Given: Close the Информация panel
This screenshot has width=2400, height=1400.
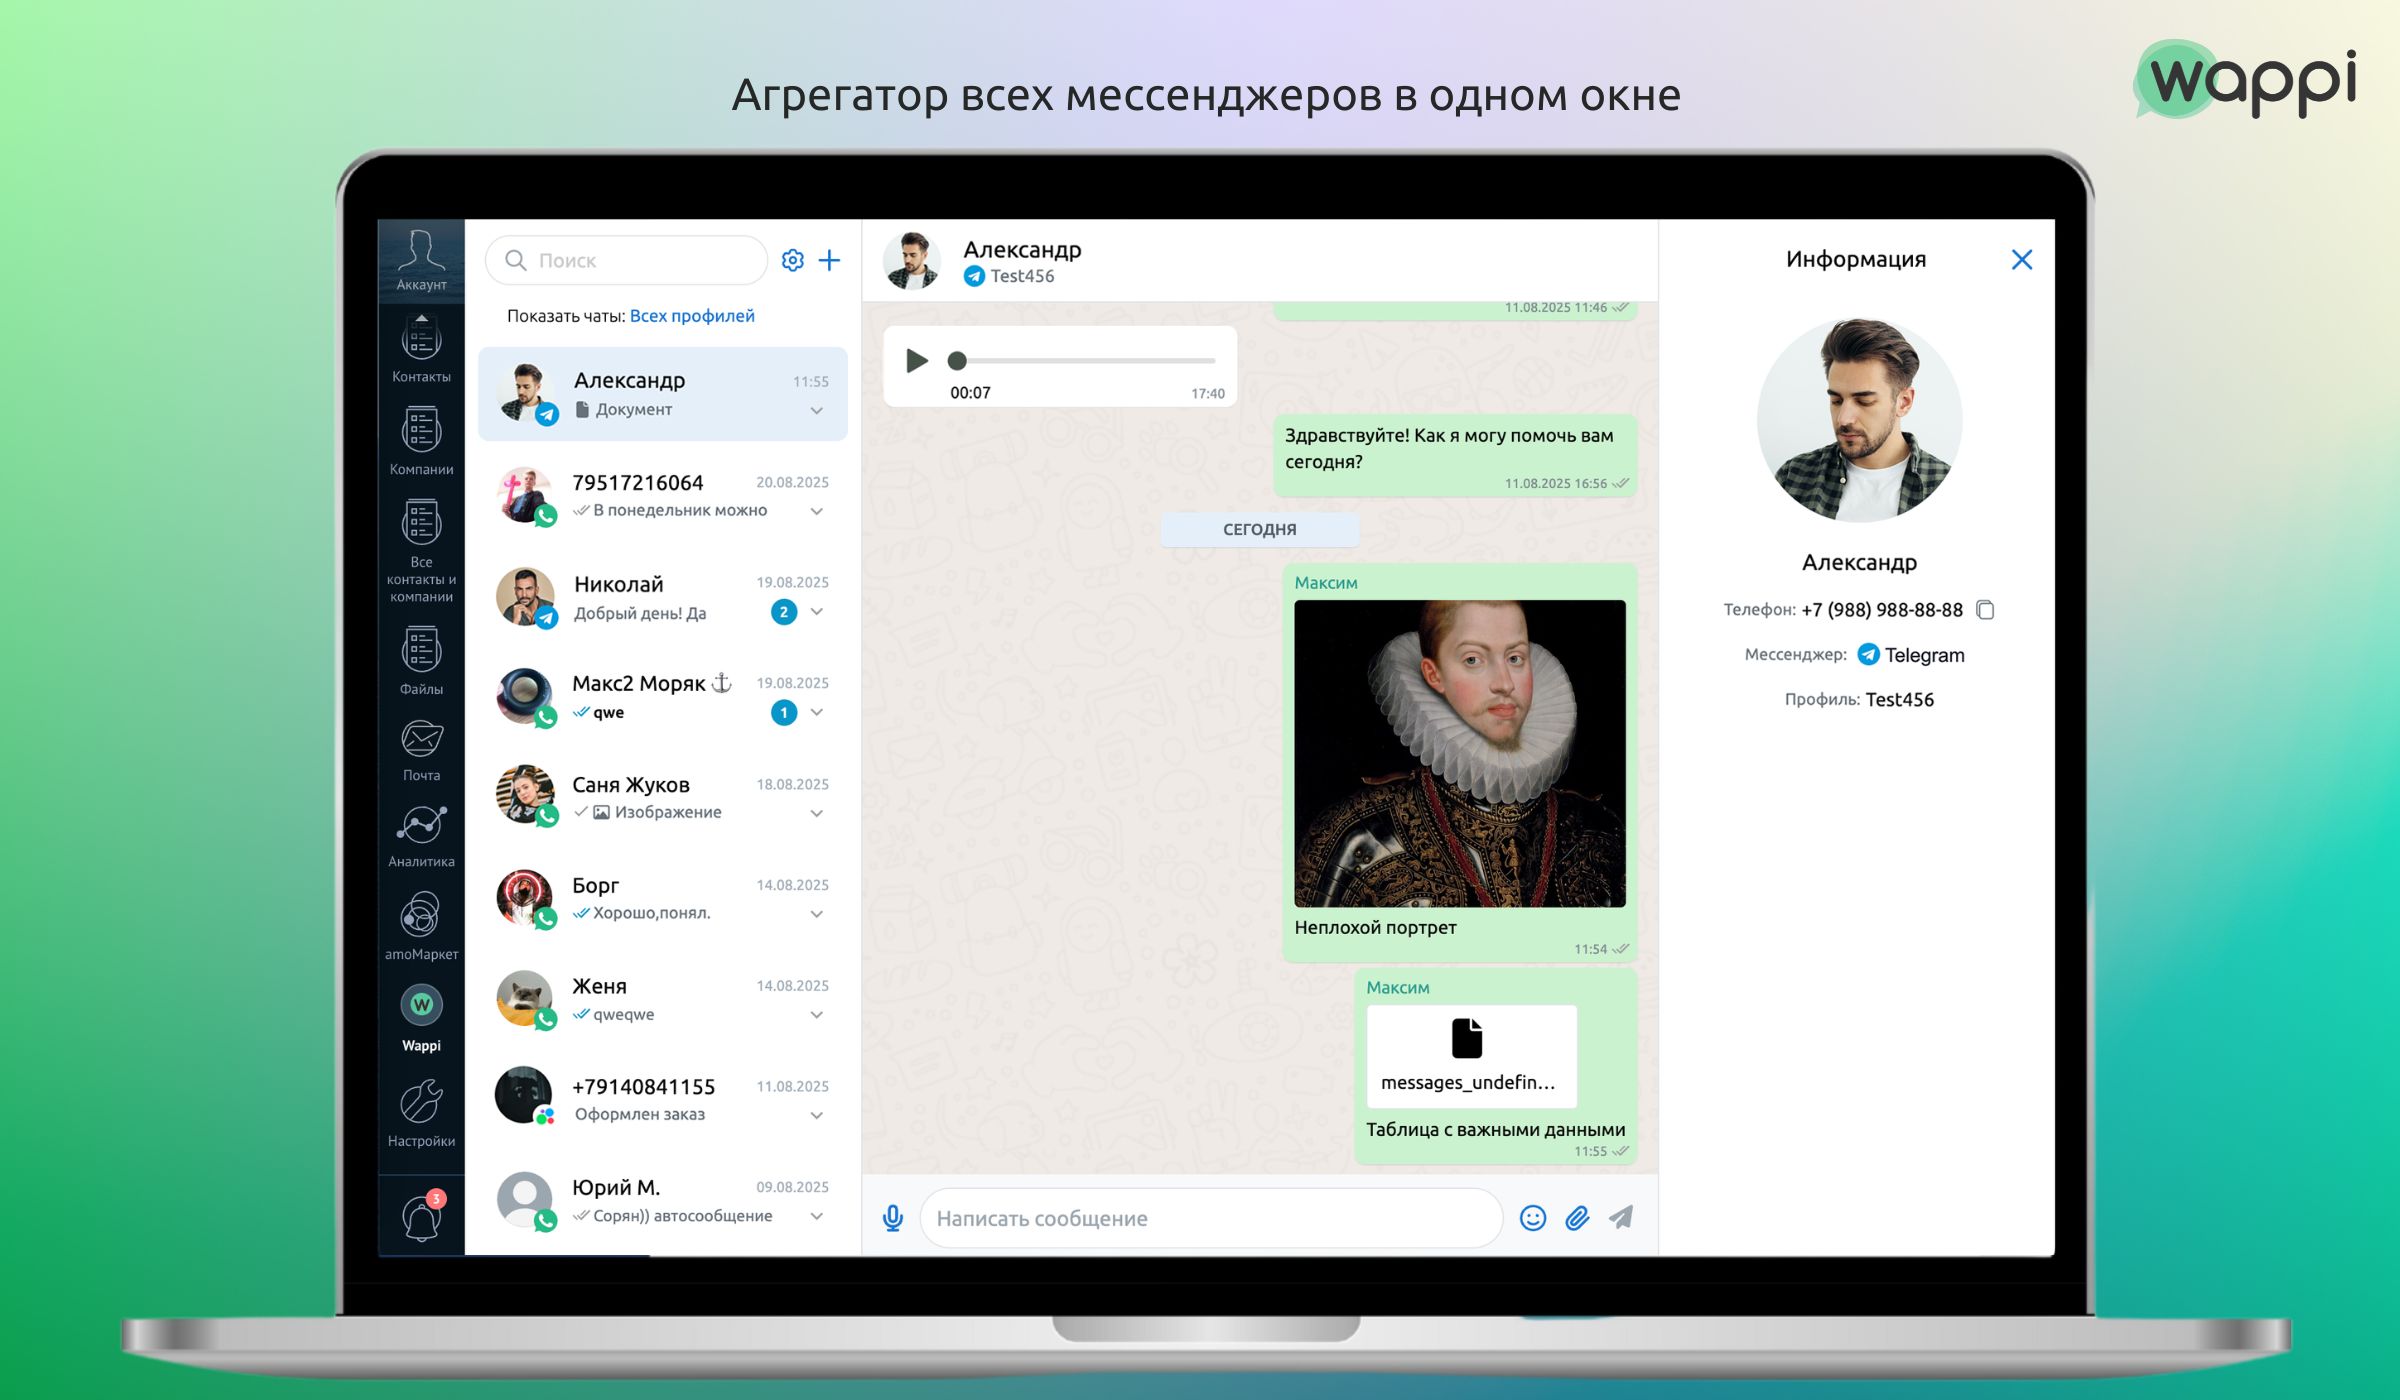Looking at the screenshot, I should click(2021, 260).
